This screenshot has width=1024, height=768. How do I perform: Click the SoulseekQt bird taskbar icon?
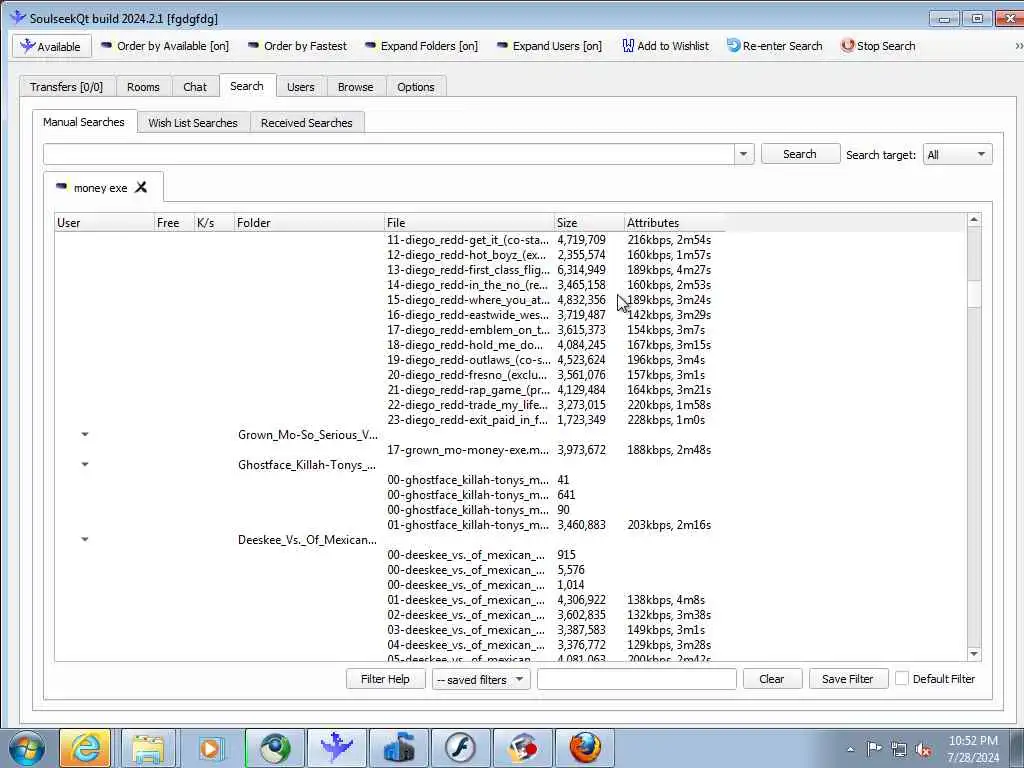click(x=337, y=748)
